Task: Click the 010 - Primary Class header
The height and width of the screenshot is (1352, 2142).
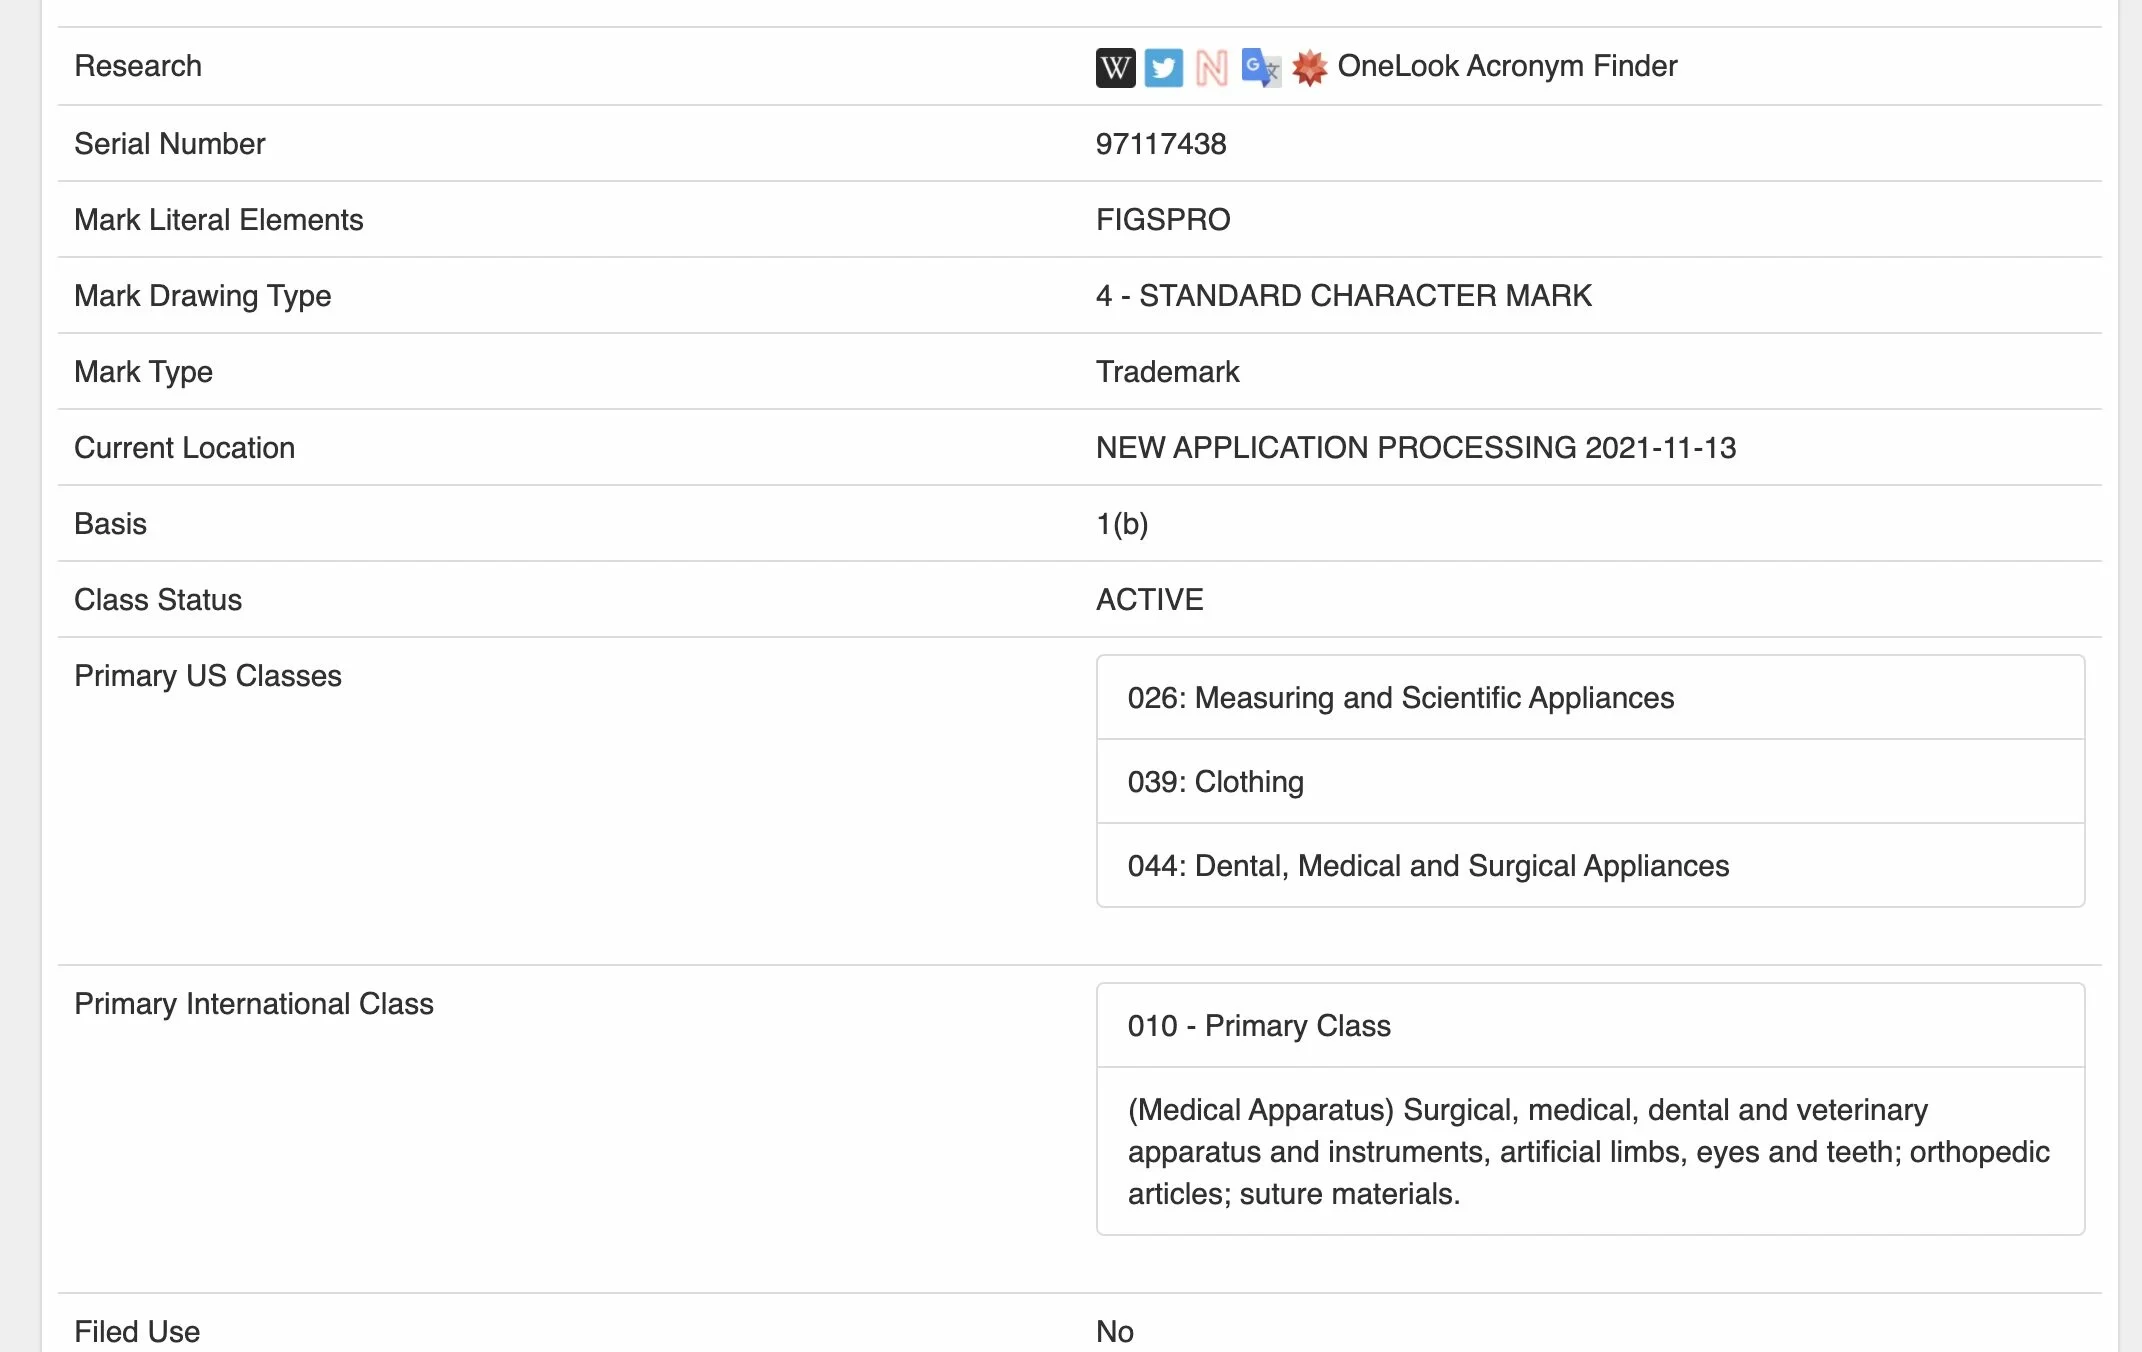Action: point(1590,1026)
